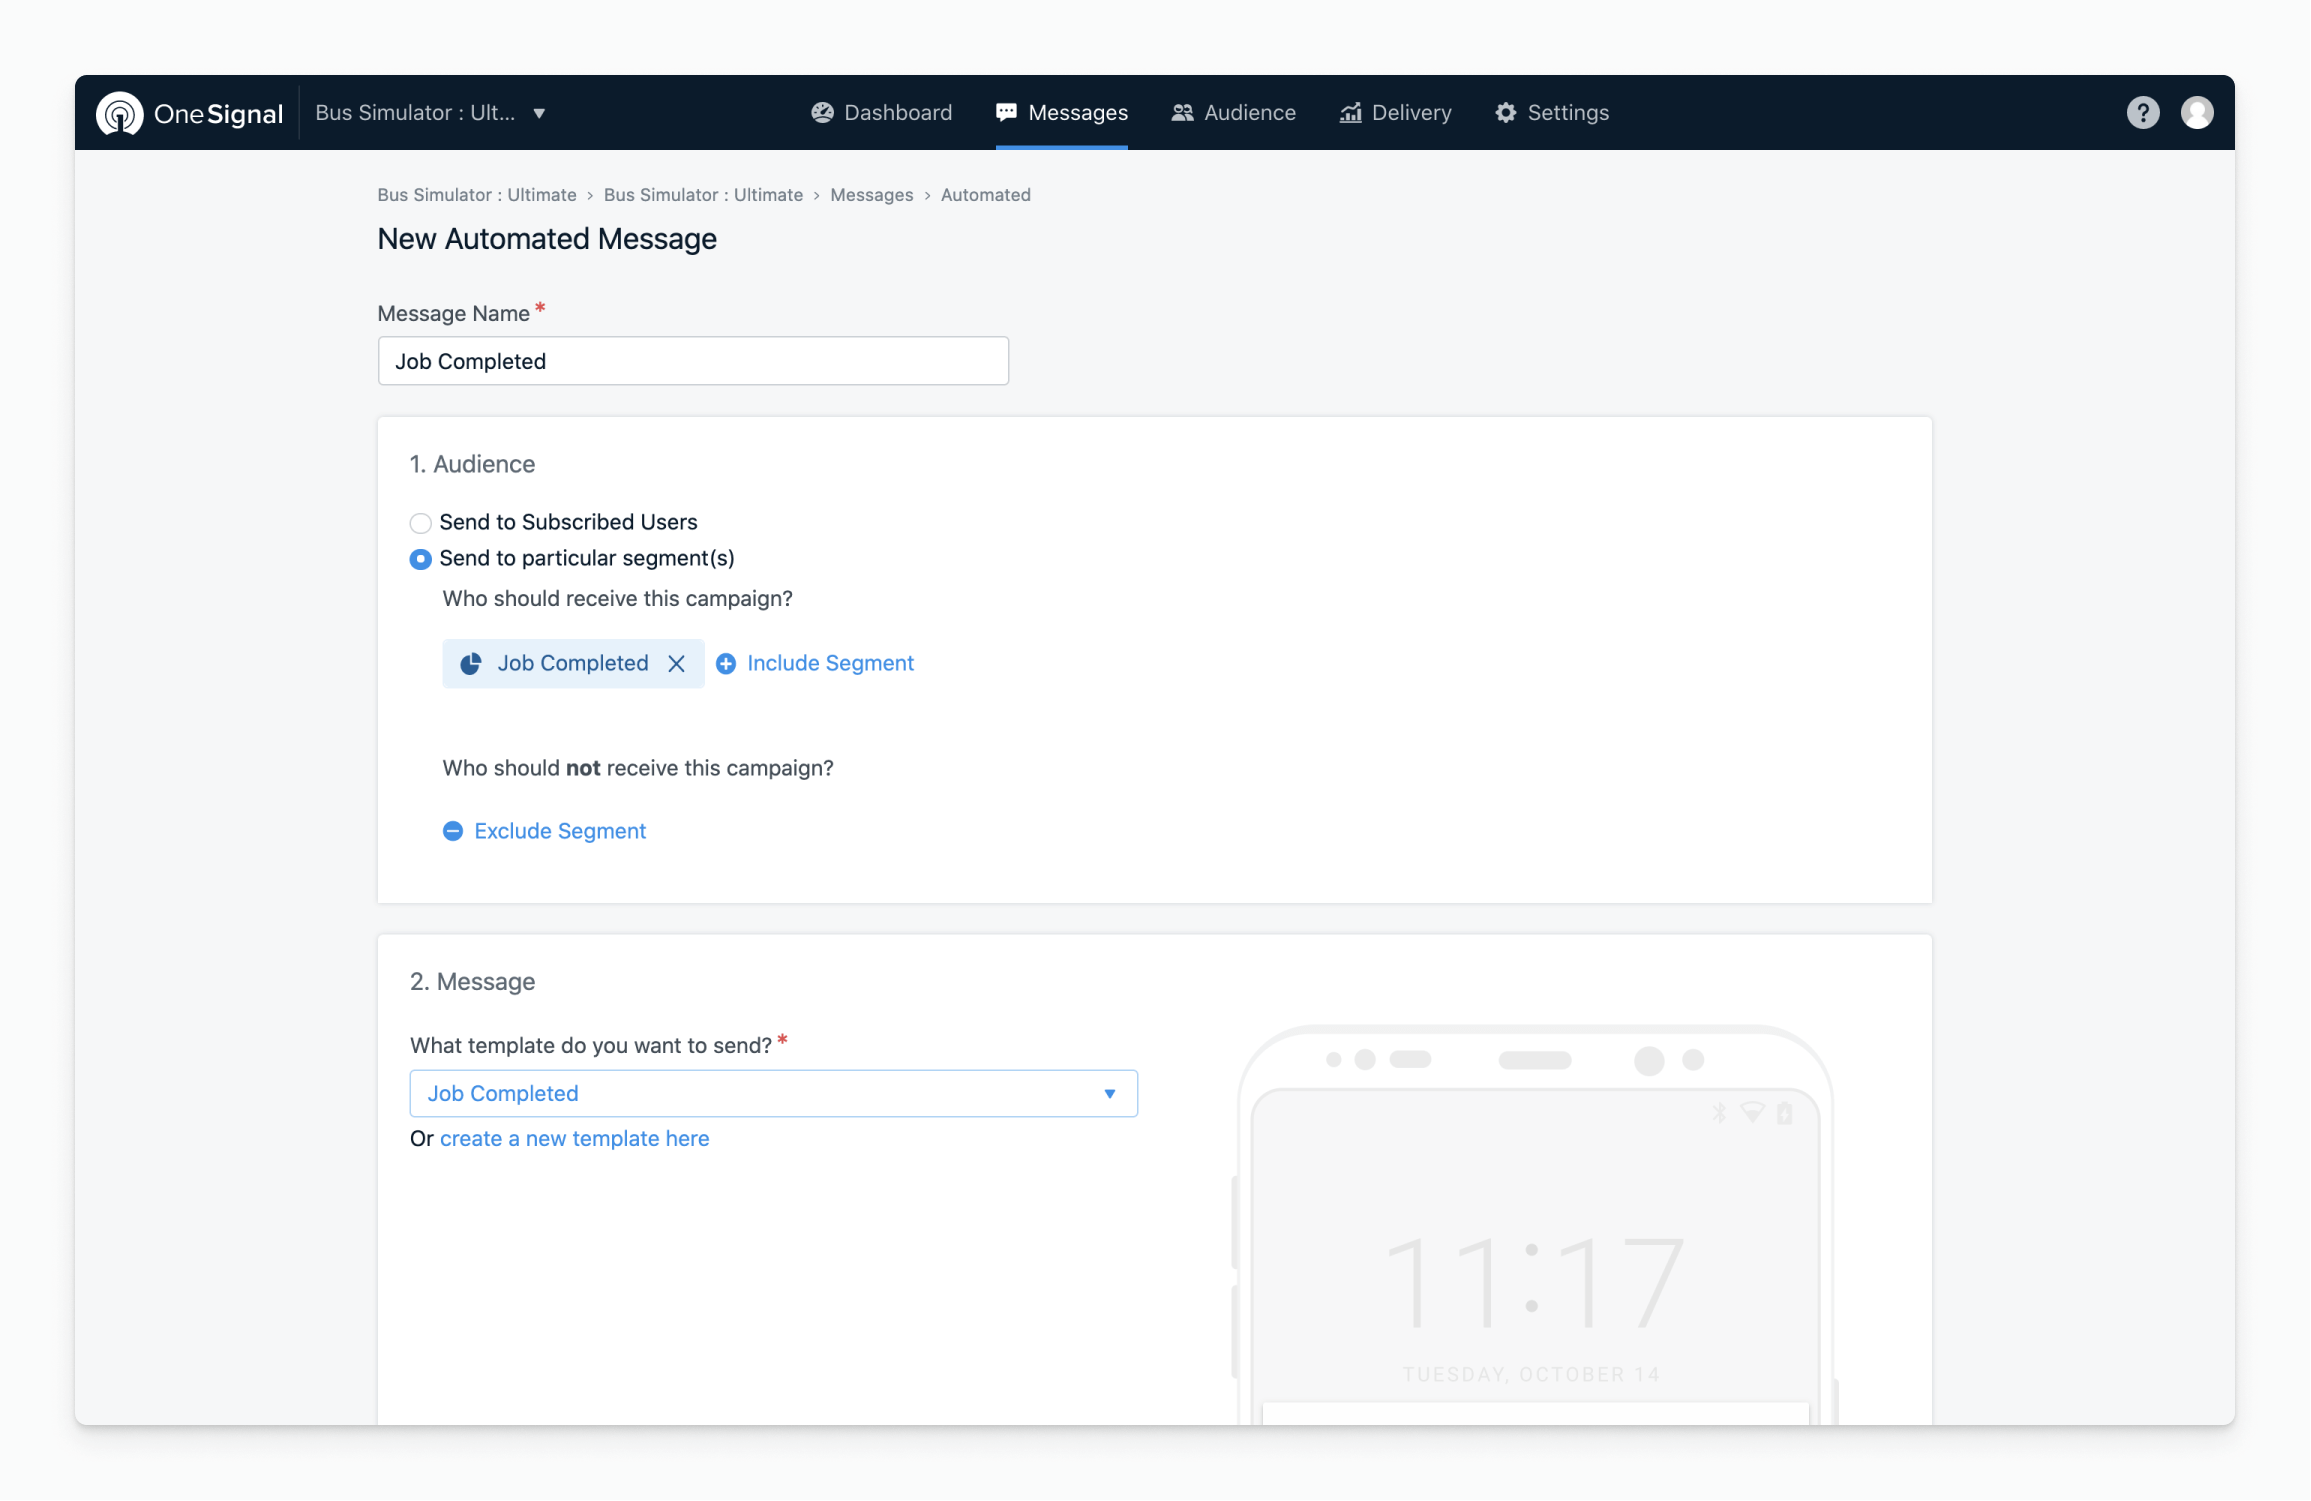Screen dimensions: 2311x1501
Task: Click the Message Name input field
Action: [693, 361]
